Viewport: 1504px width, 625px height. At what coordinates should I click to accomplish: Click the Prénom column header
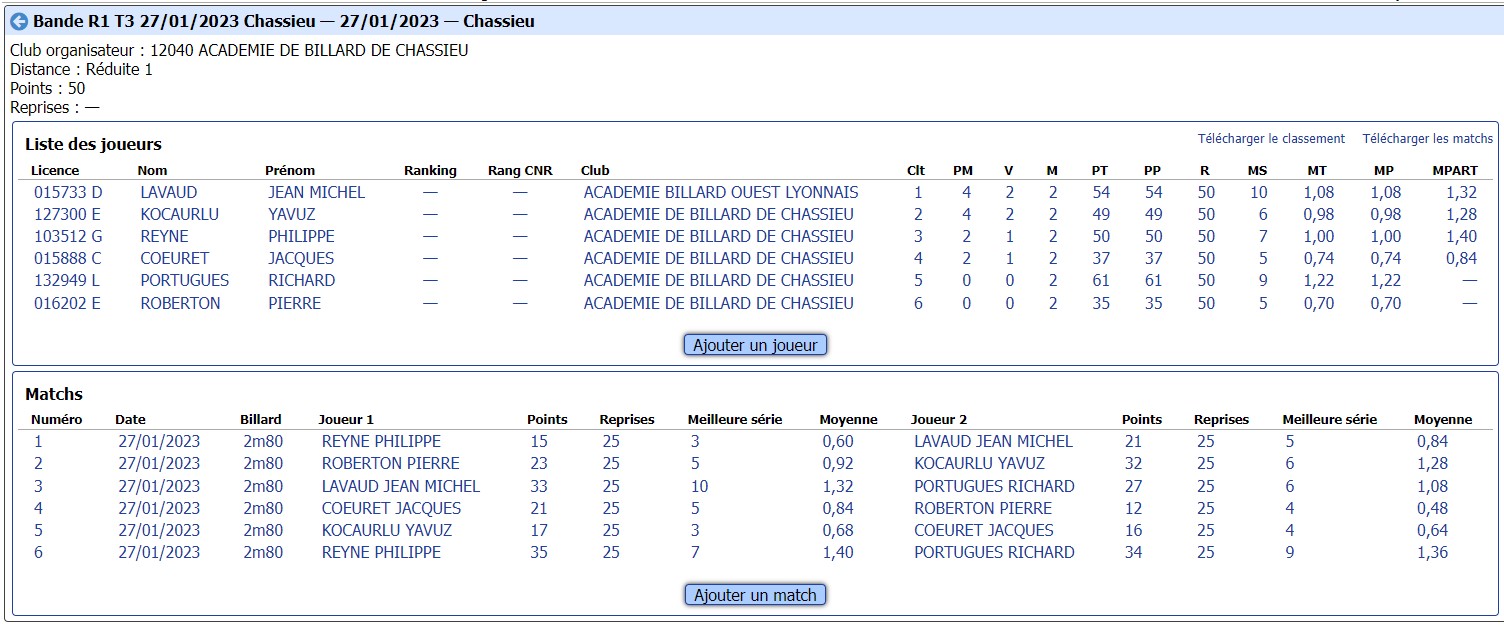(290, 170)
